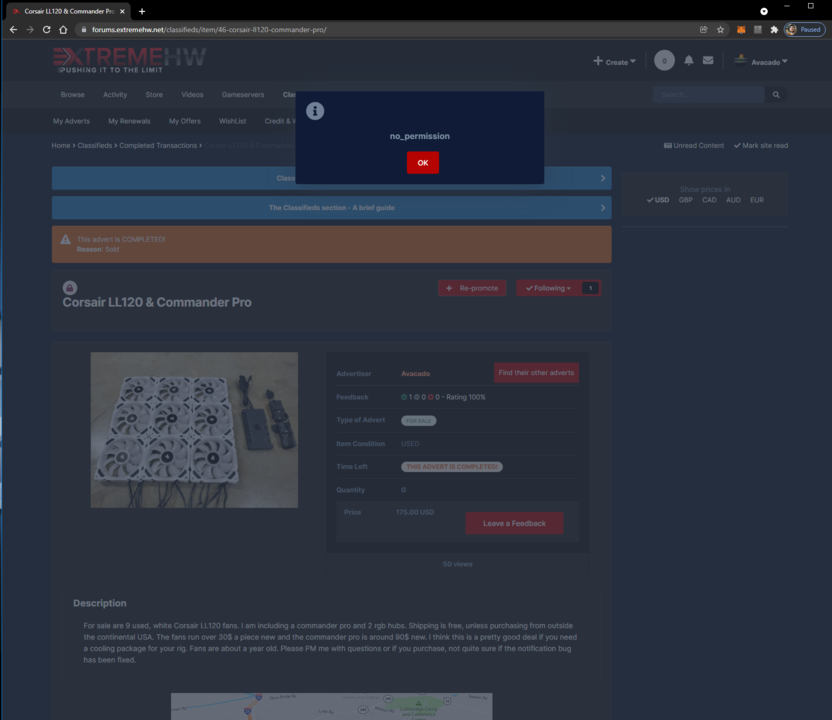Open a new browser tab
Image resolution: width=832 pixels, height=720 pixels.
(142, 11)
